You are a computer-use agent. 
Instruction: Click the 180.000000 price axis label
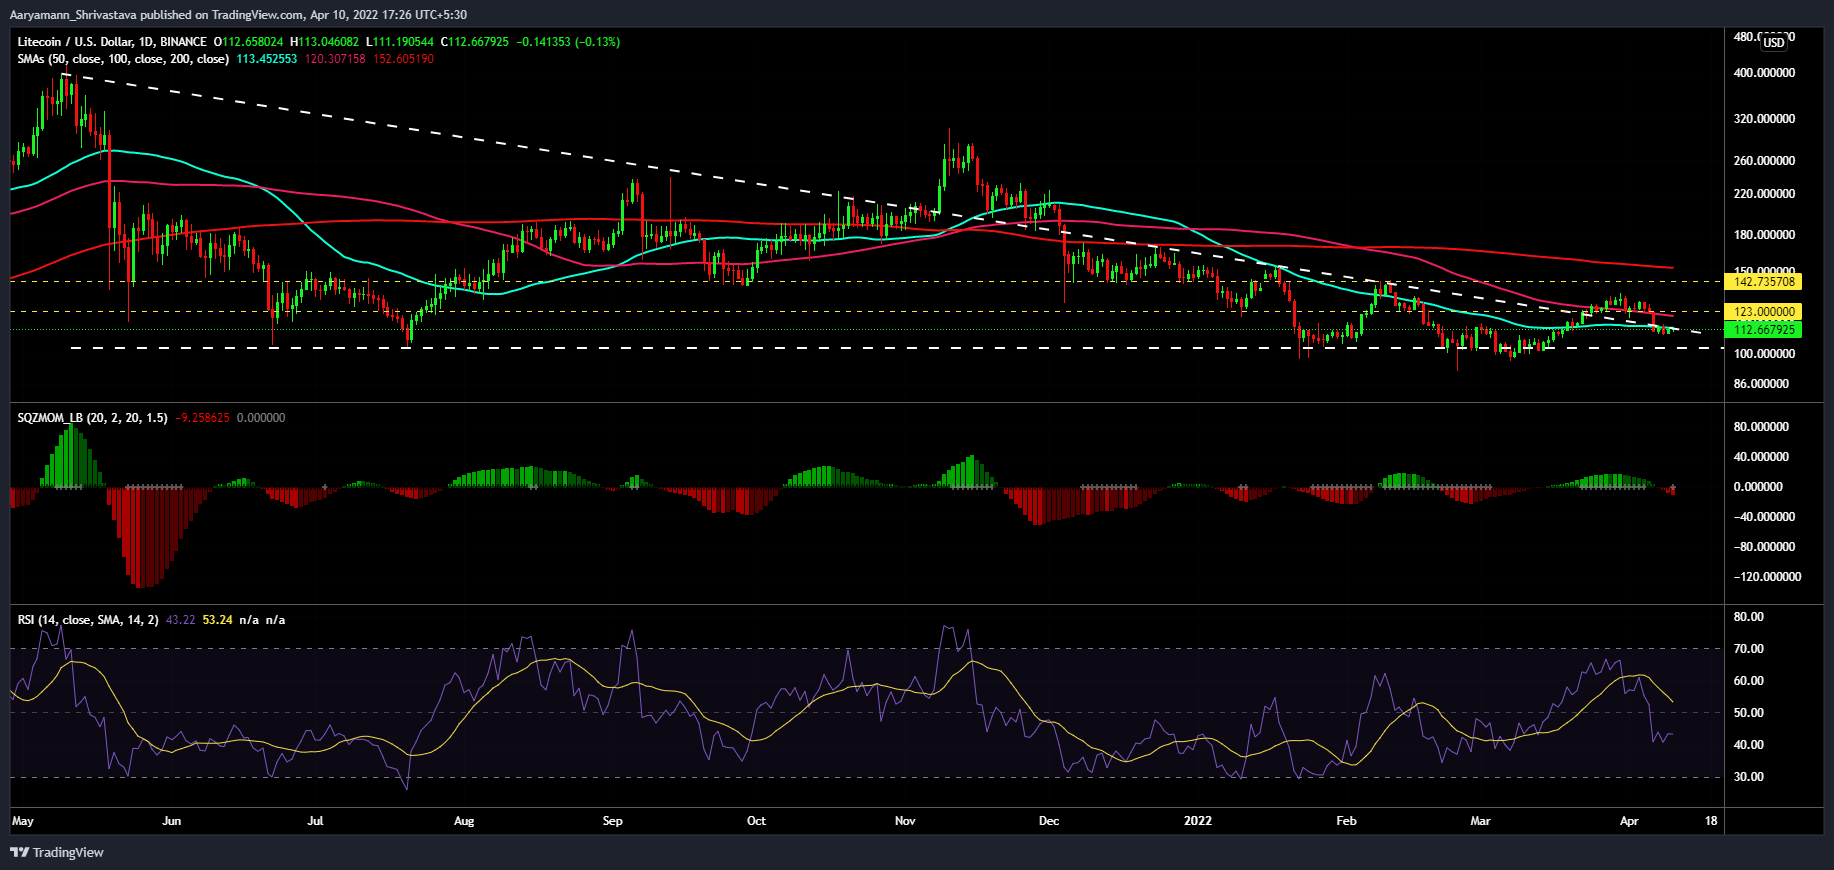[x=1764, y=235]
